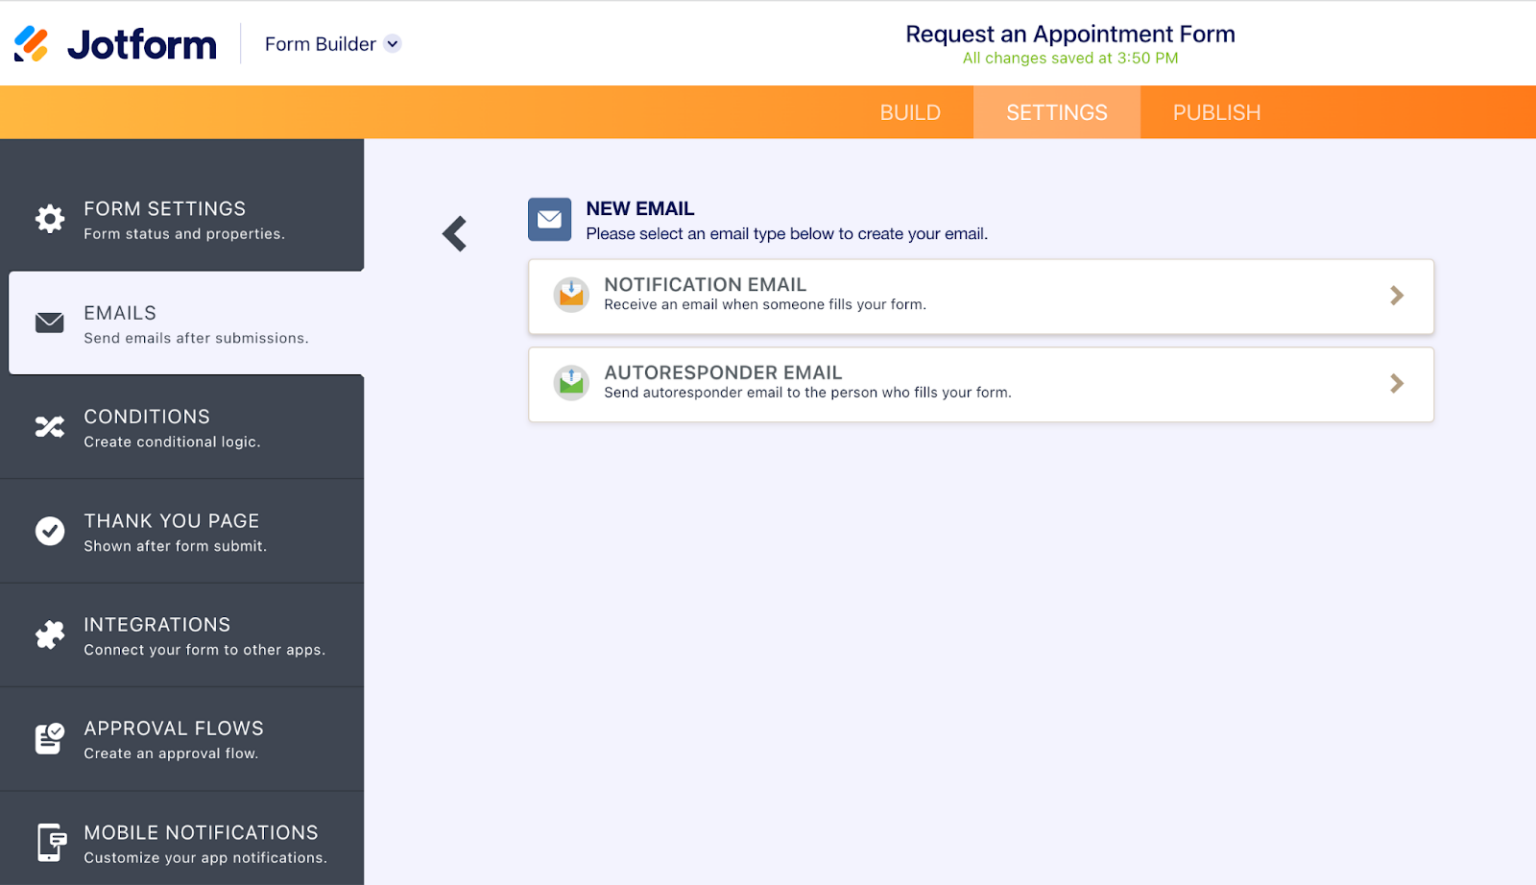
Task: Click the Autoresponder Email green icon
Action: [571, 383]
